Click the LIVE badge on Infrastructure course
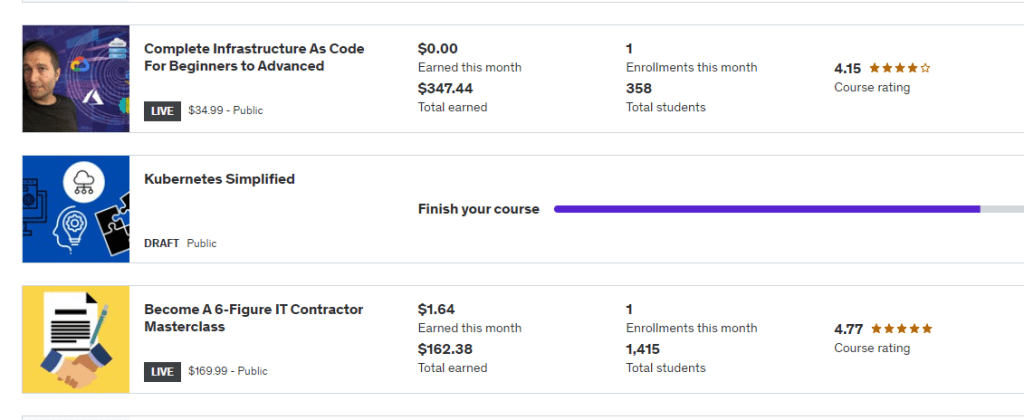The width and height of the screenshot is (1024, 420). [x=163, y=111]
